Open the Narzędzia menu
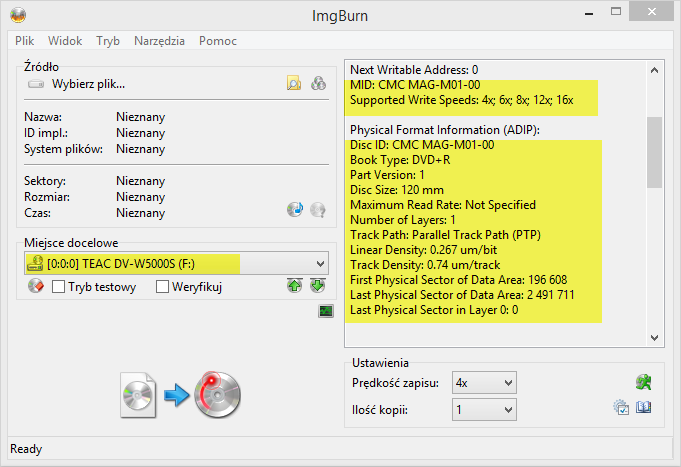681x467 pixels. click(159, 41)
